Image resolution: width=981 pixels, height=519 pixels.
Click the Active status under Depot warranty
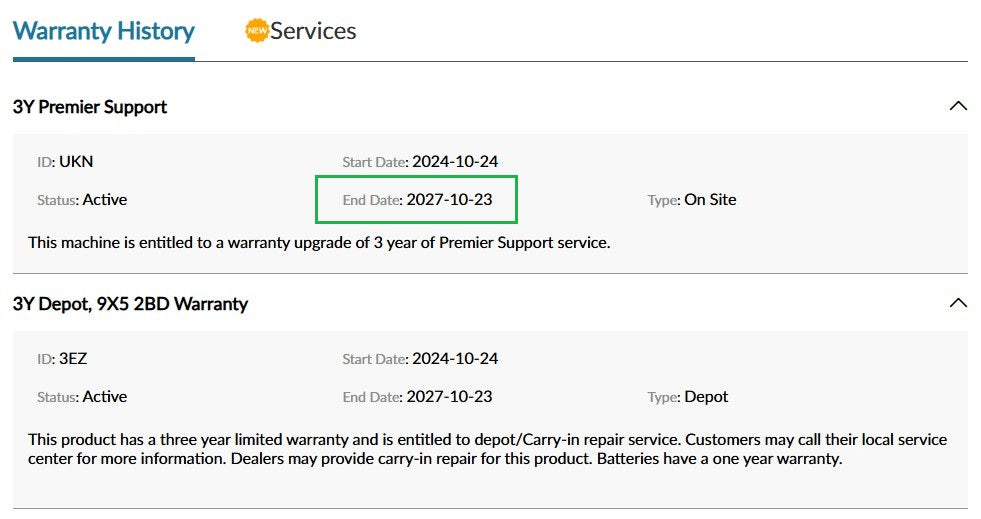104,397
